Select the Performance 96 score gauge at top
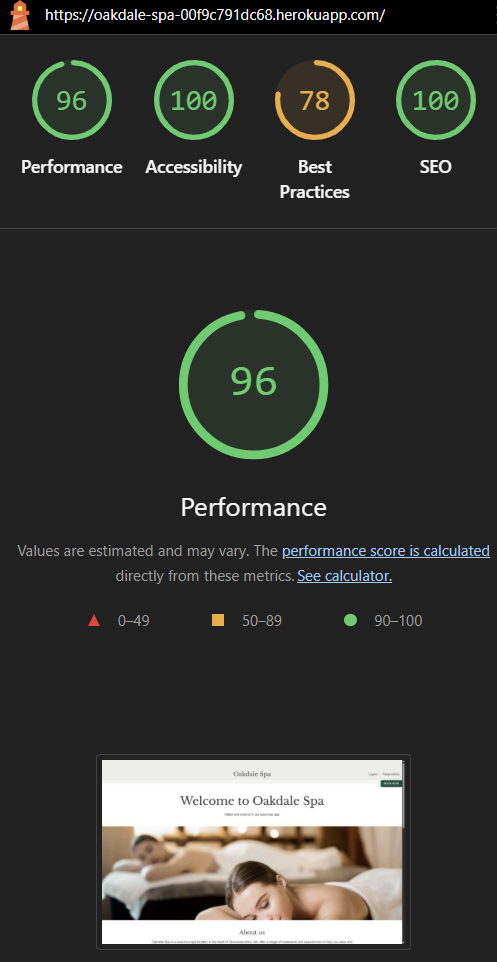Viewport: 497px width, 962px height. [x=72, y=100]
